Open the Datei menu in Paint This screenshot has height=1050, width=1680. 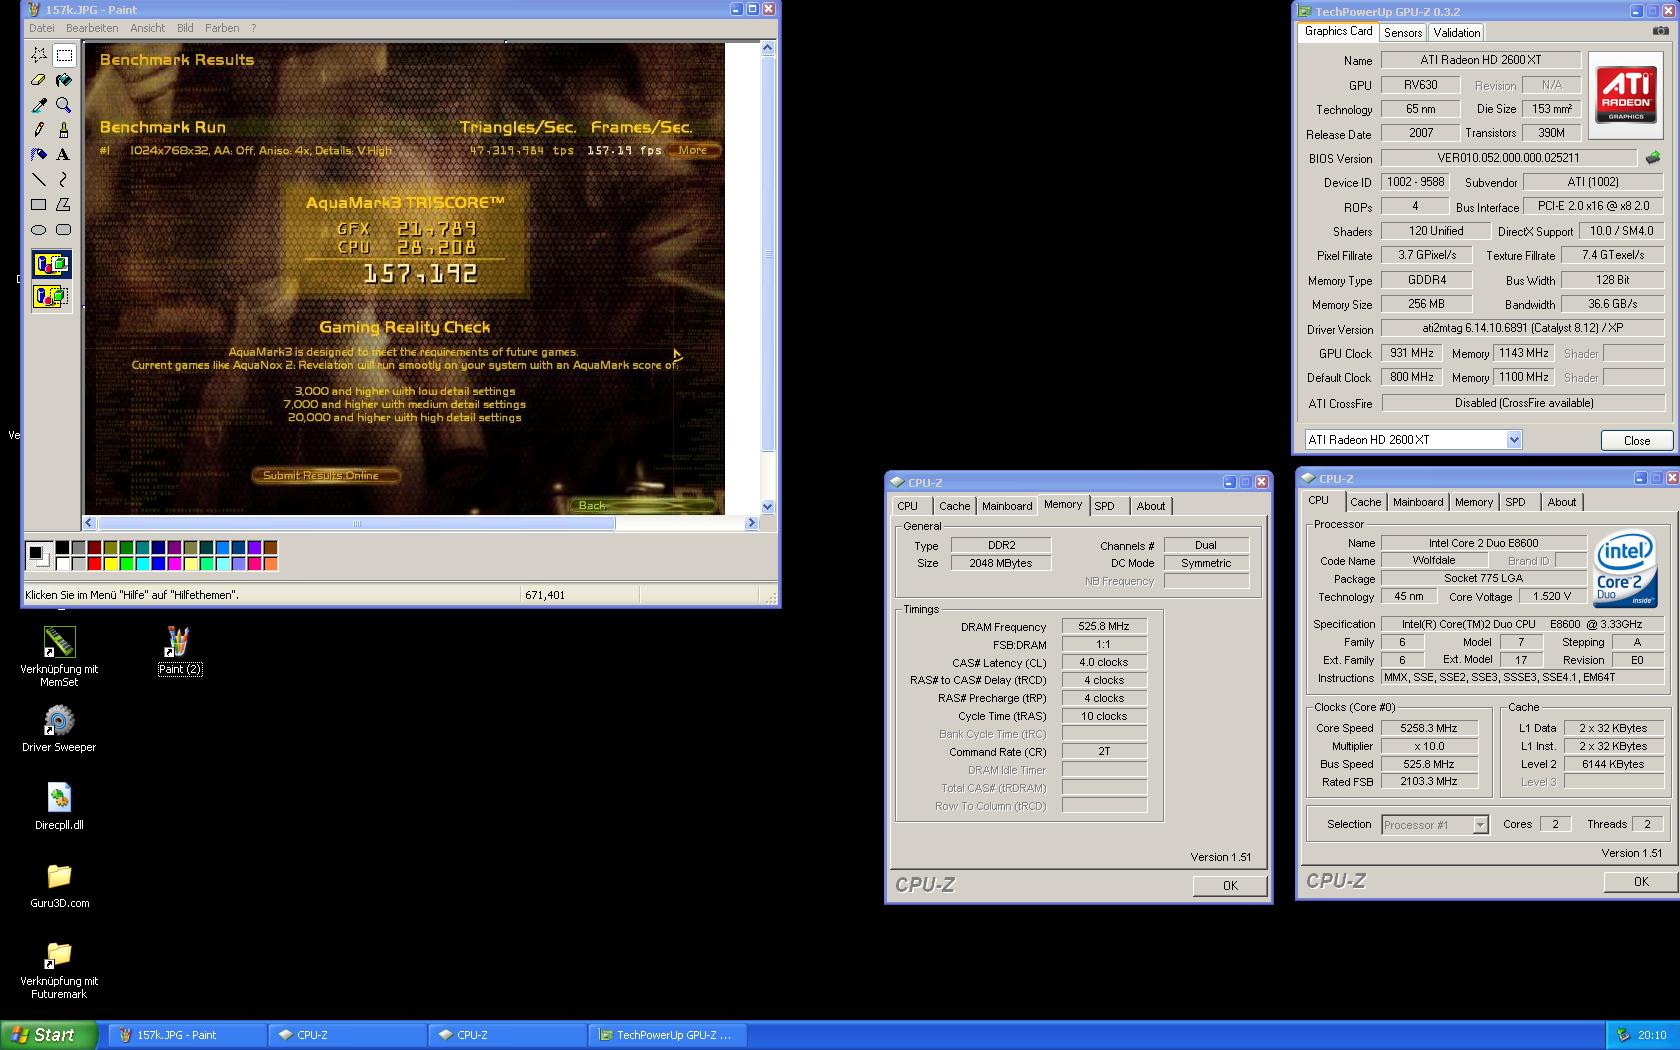point(42,28)
